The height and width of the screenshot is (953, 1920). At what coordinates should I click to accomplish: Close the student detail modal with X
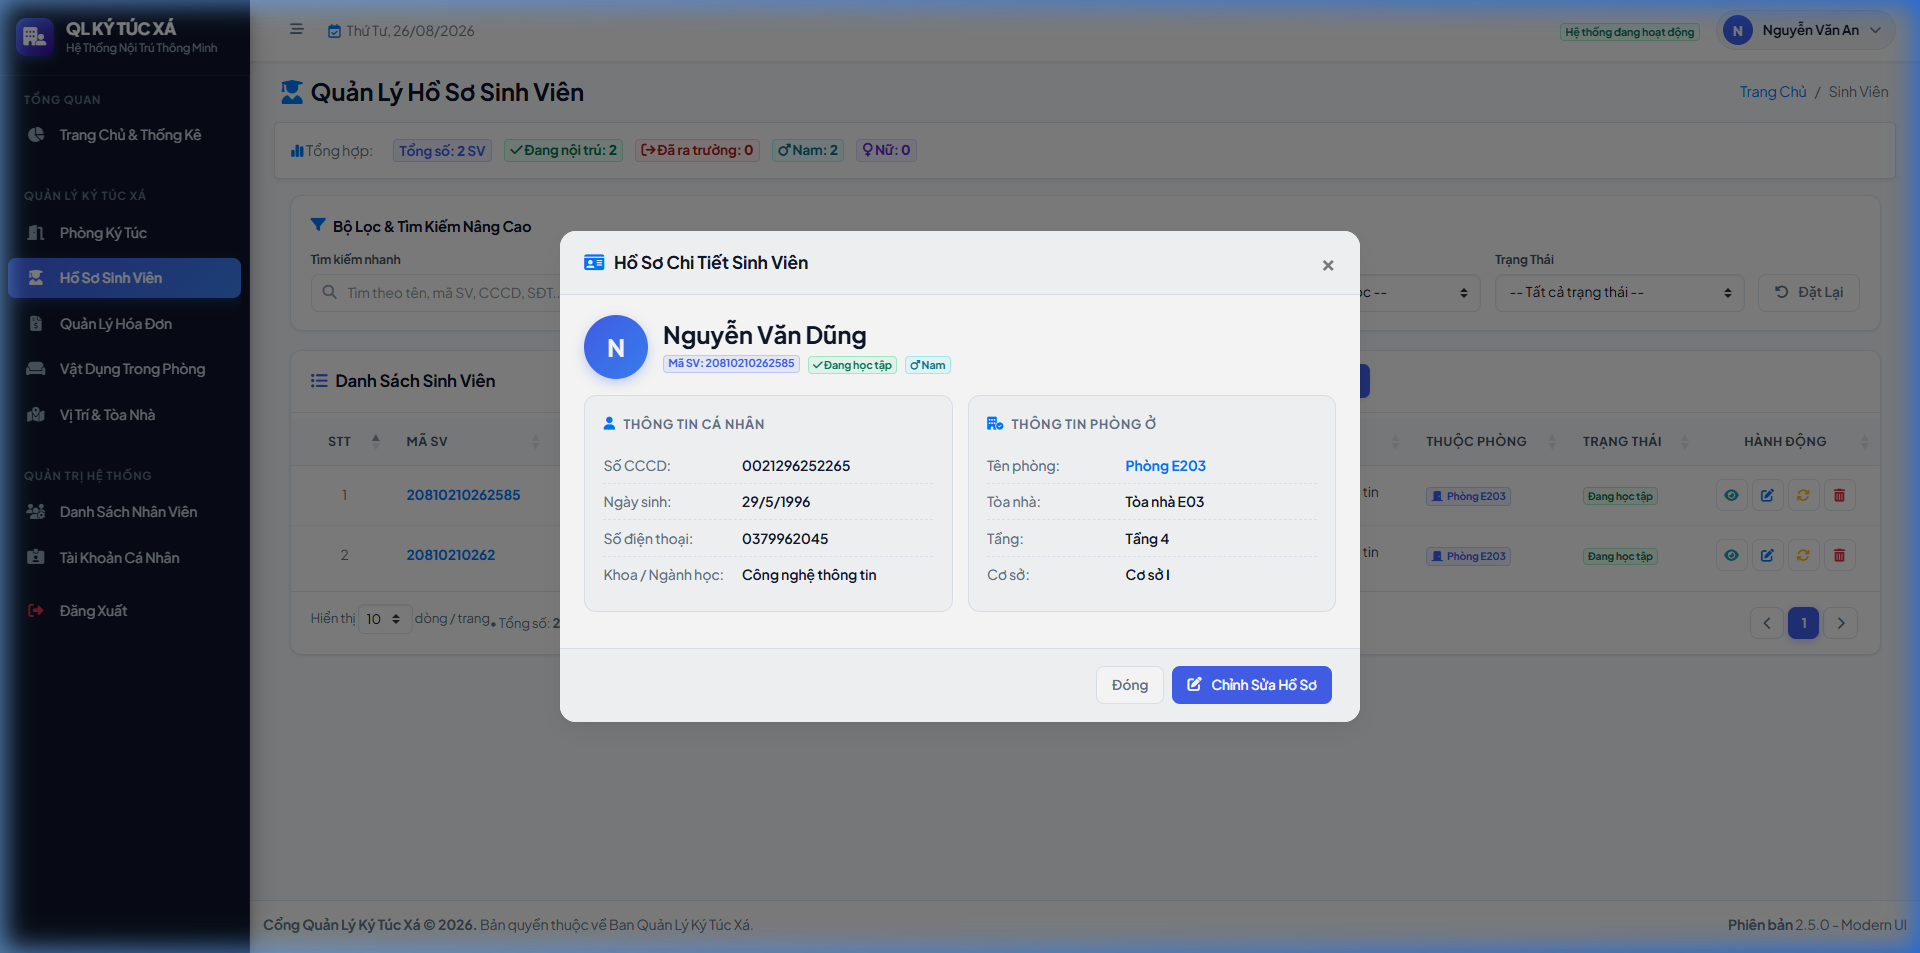pyautogui.click(x=1328, y=265)
